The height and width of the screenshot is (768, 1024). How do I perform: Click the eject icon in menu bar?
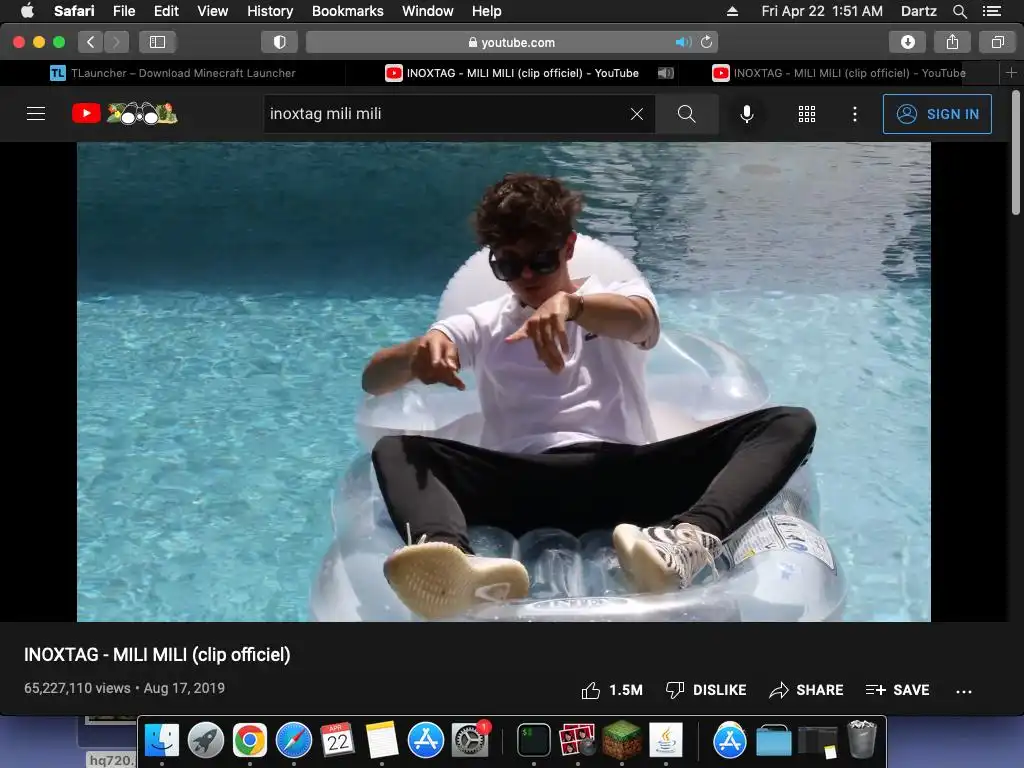(732, 11)
